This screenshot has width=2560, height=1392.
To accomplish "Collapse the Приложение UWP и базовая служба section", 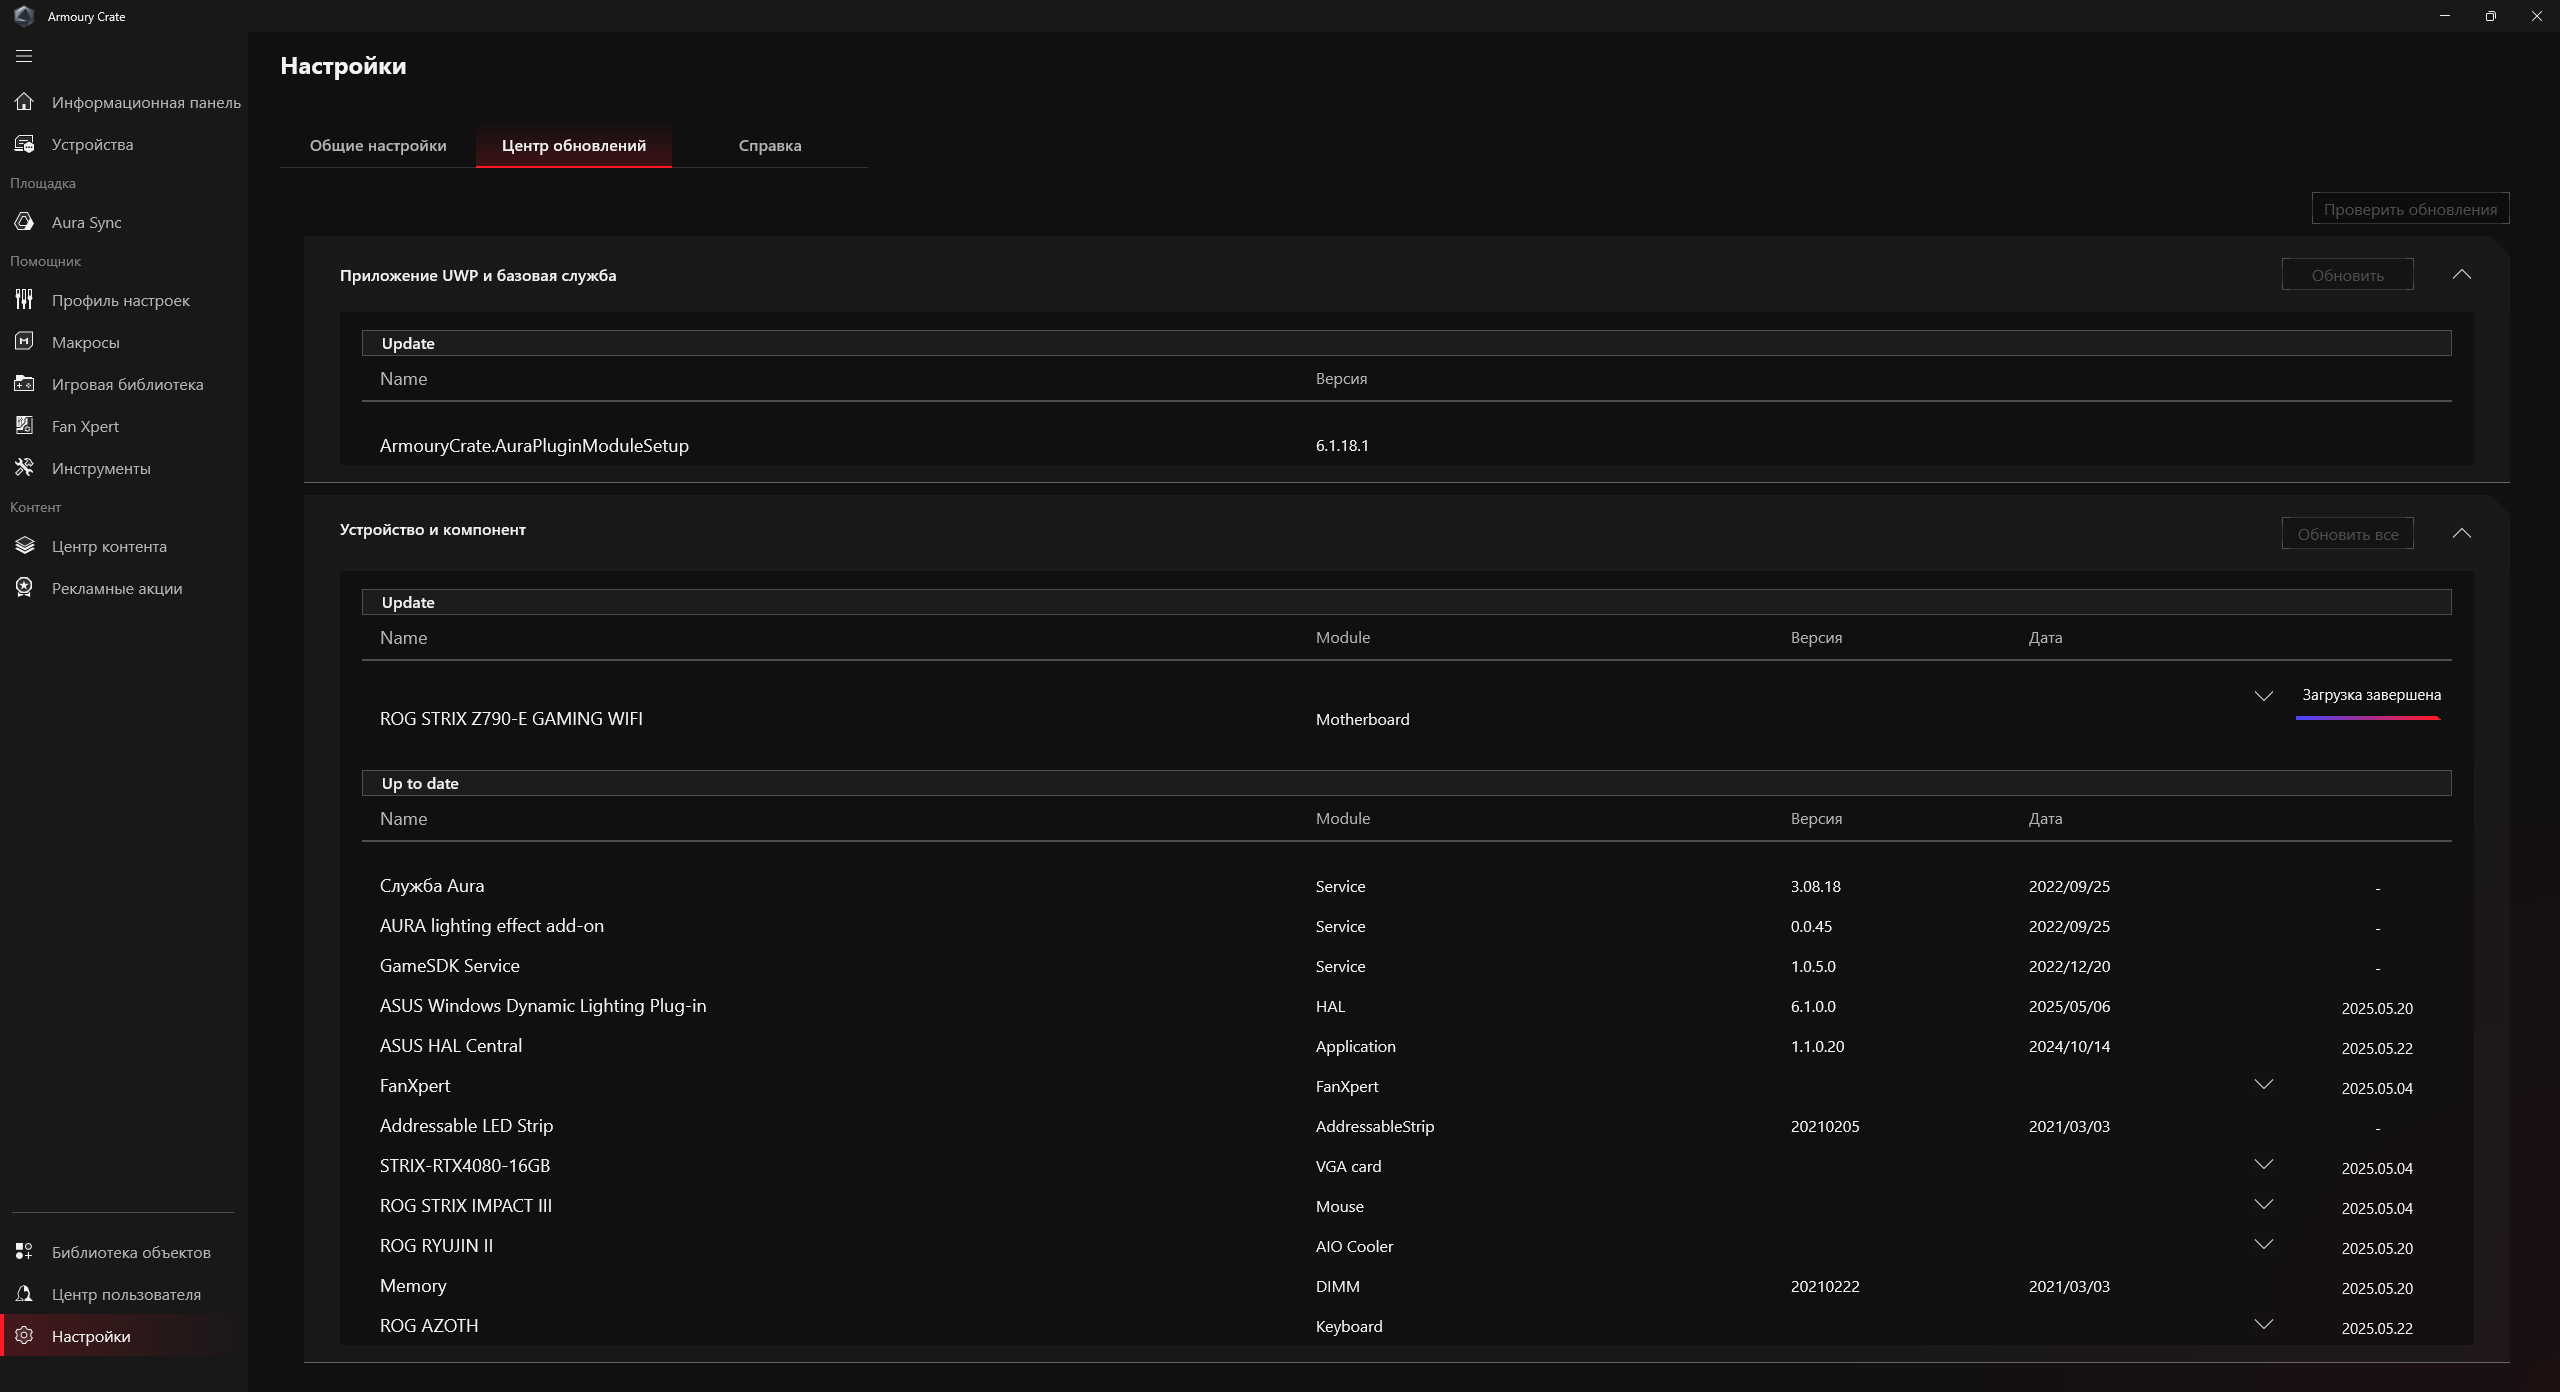I will click(x=2461, y=274).
